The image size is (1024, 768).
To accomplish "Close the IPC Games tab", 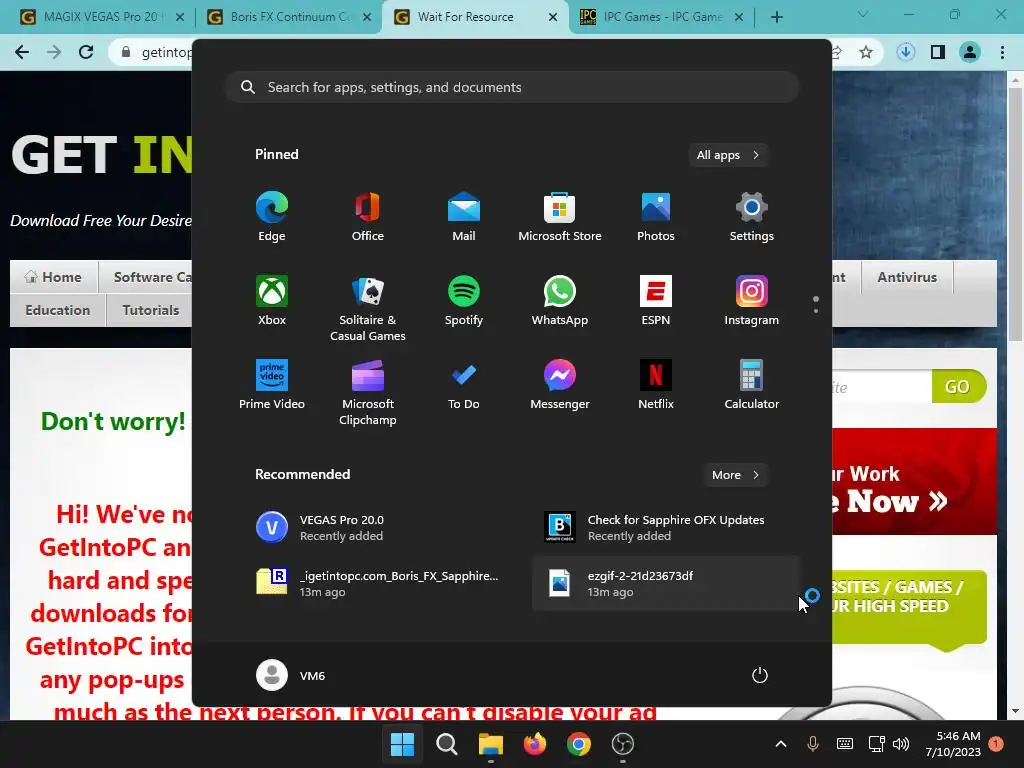I will pos(739,17).
